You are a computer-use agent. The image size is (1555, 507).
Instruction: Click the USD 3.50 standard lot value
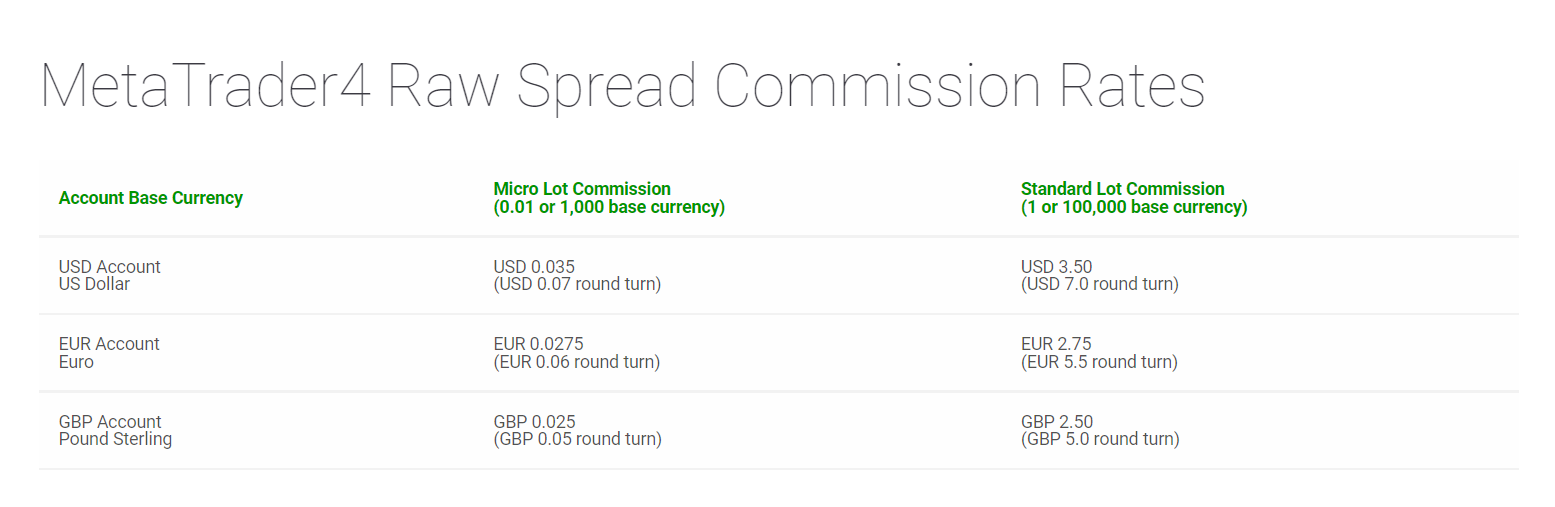point(1056,267)
